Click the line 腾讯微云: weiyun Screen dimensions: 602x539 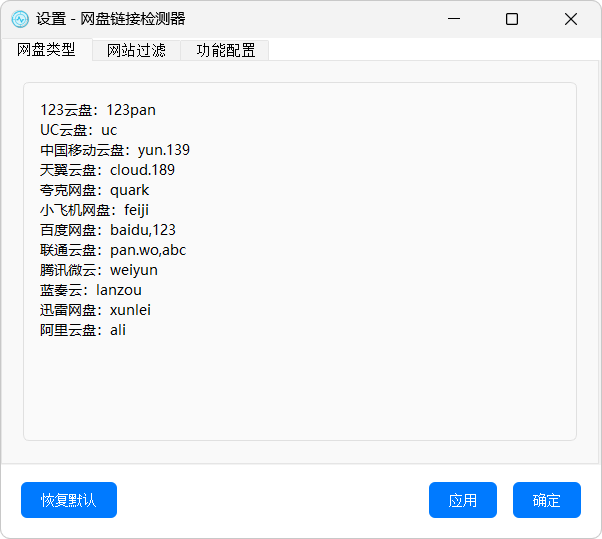(99, 270)
